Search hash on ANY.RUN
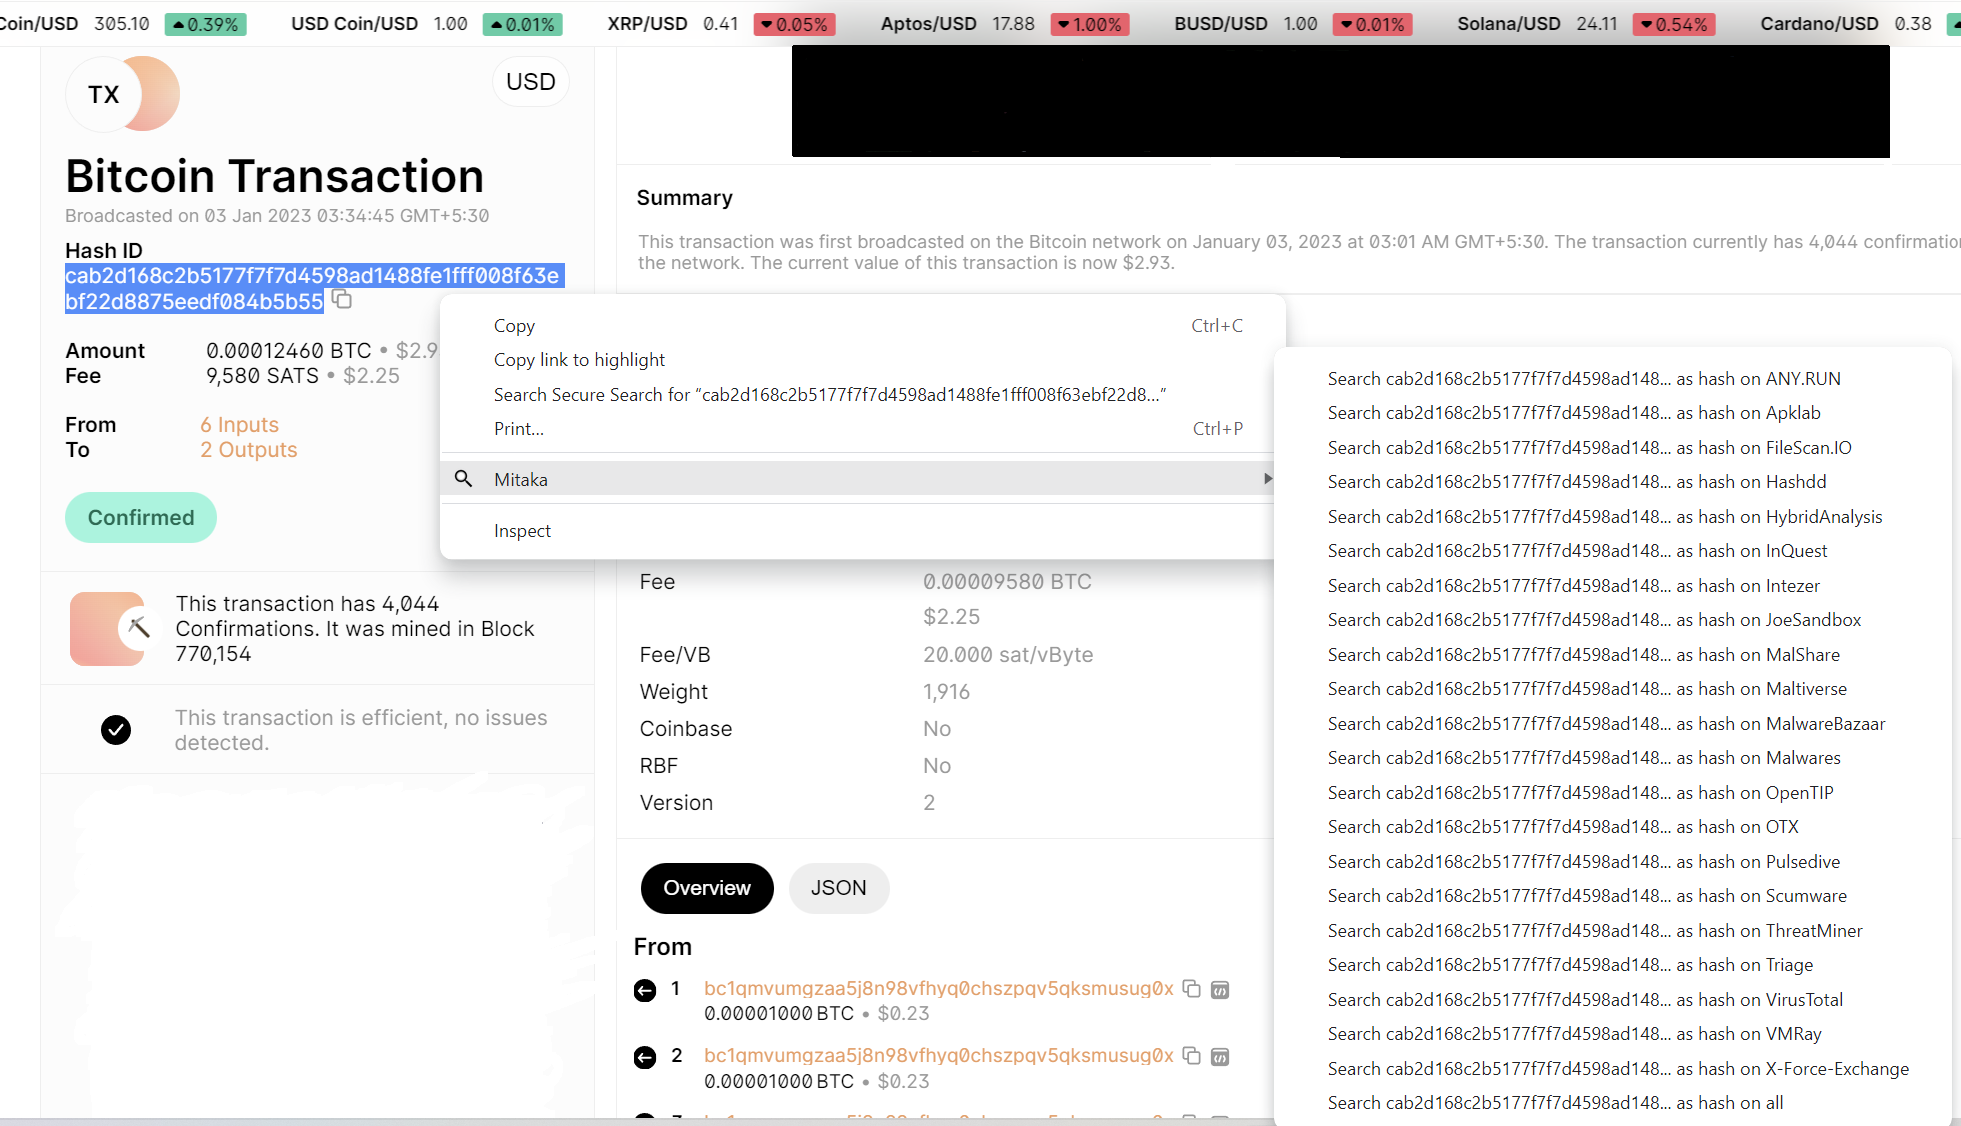 coord(1612,379)
